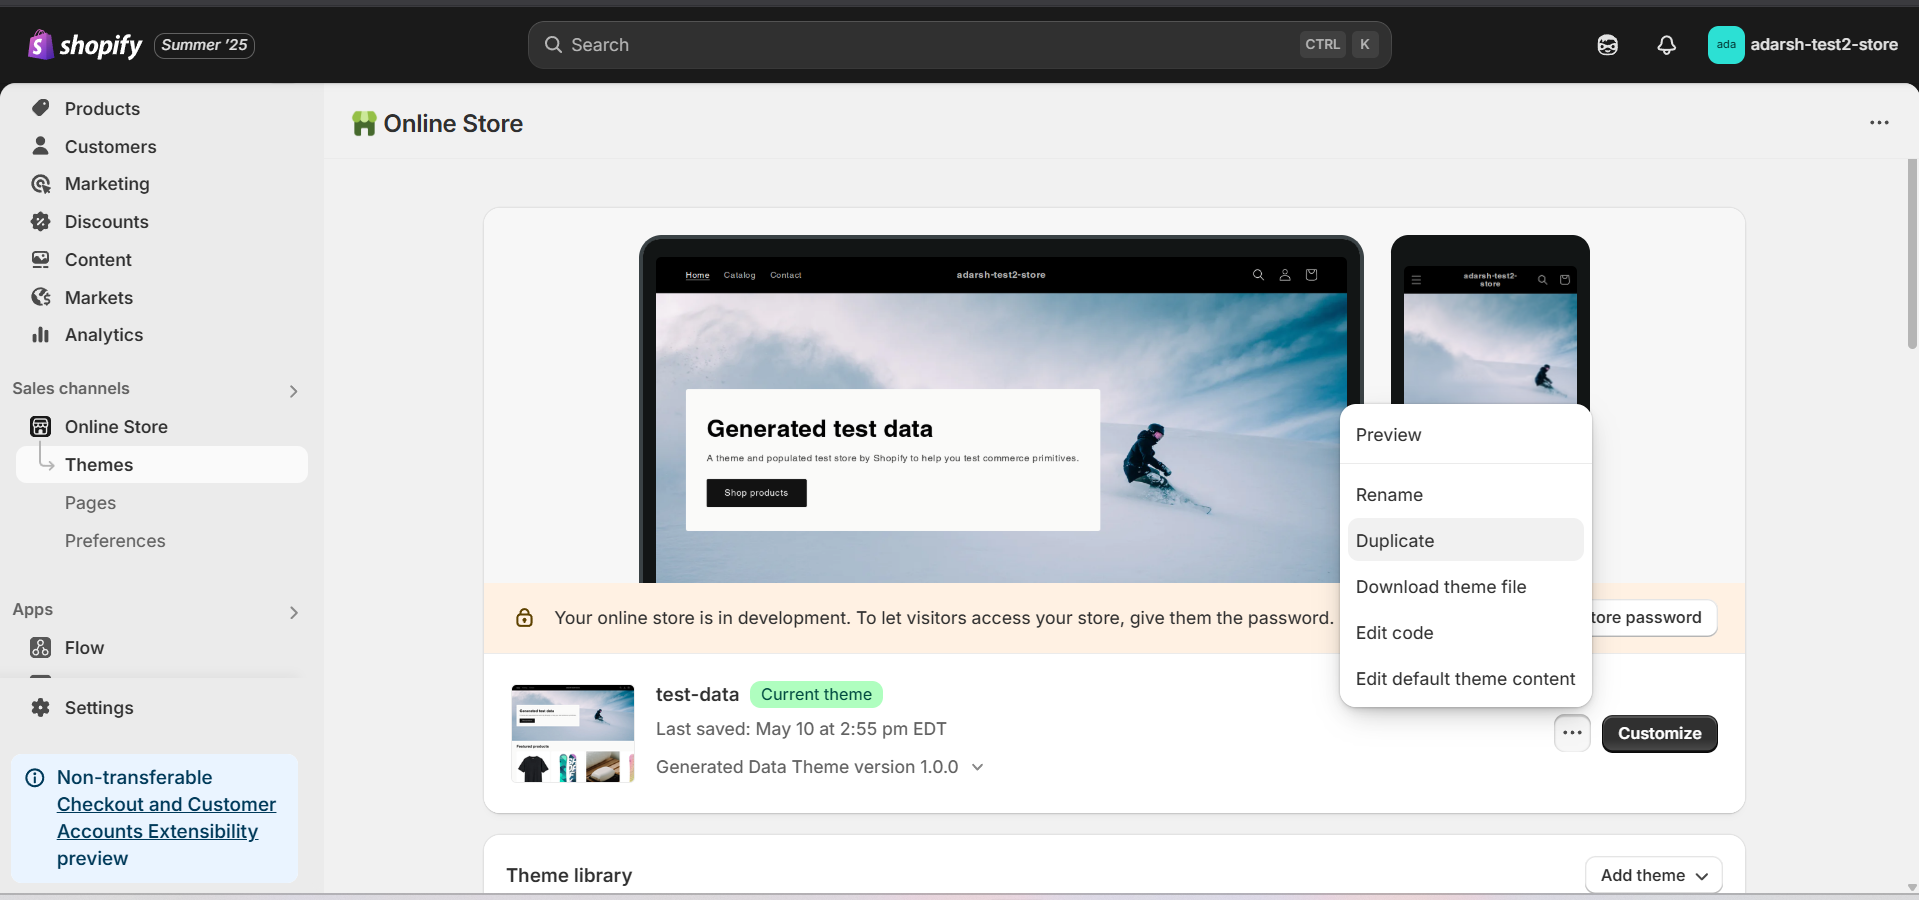Open notifications with the bell icon
The width and height of the screenshot is (1919, 900).
click(1666, 45)
